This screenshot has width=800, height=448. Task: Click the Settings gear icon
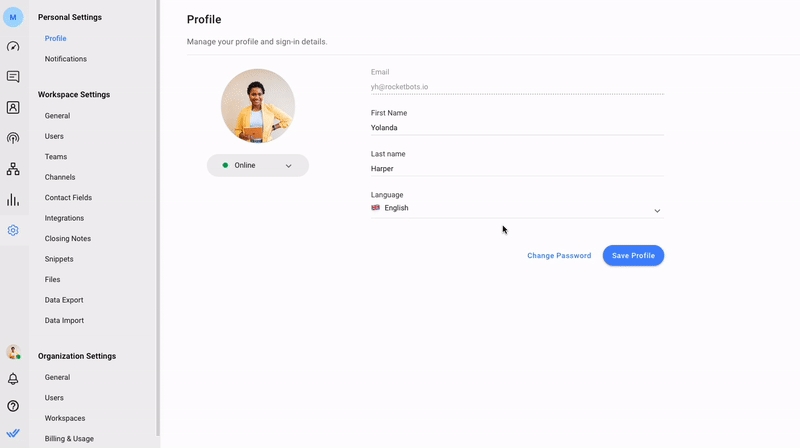(13, 230)
